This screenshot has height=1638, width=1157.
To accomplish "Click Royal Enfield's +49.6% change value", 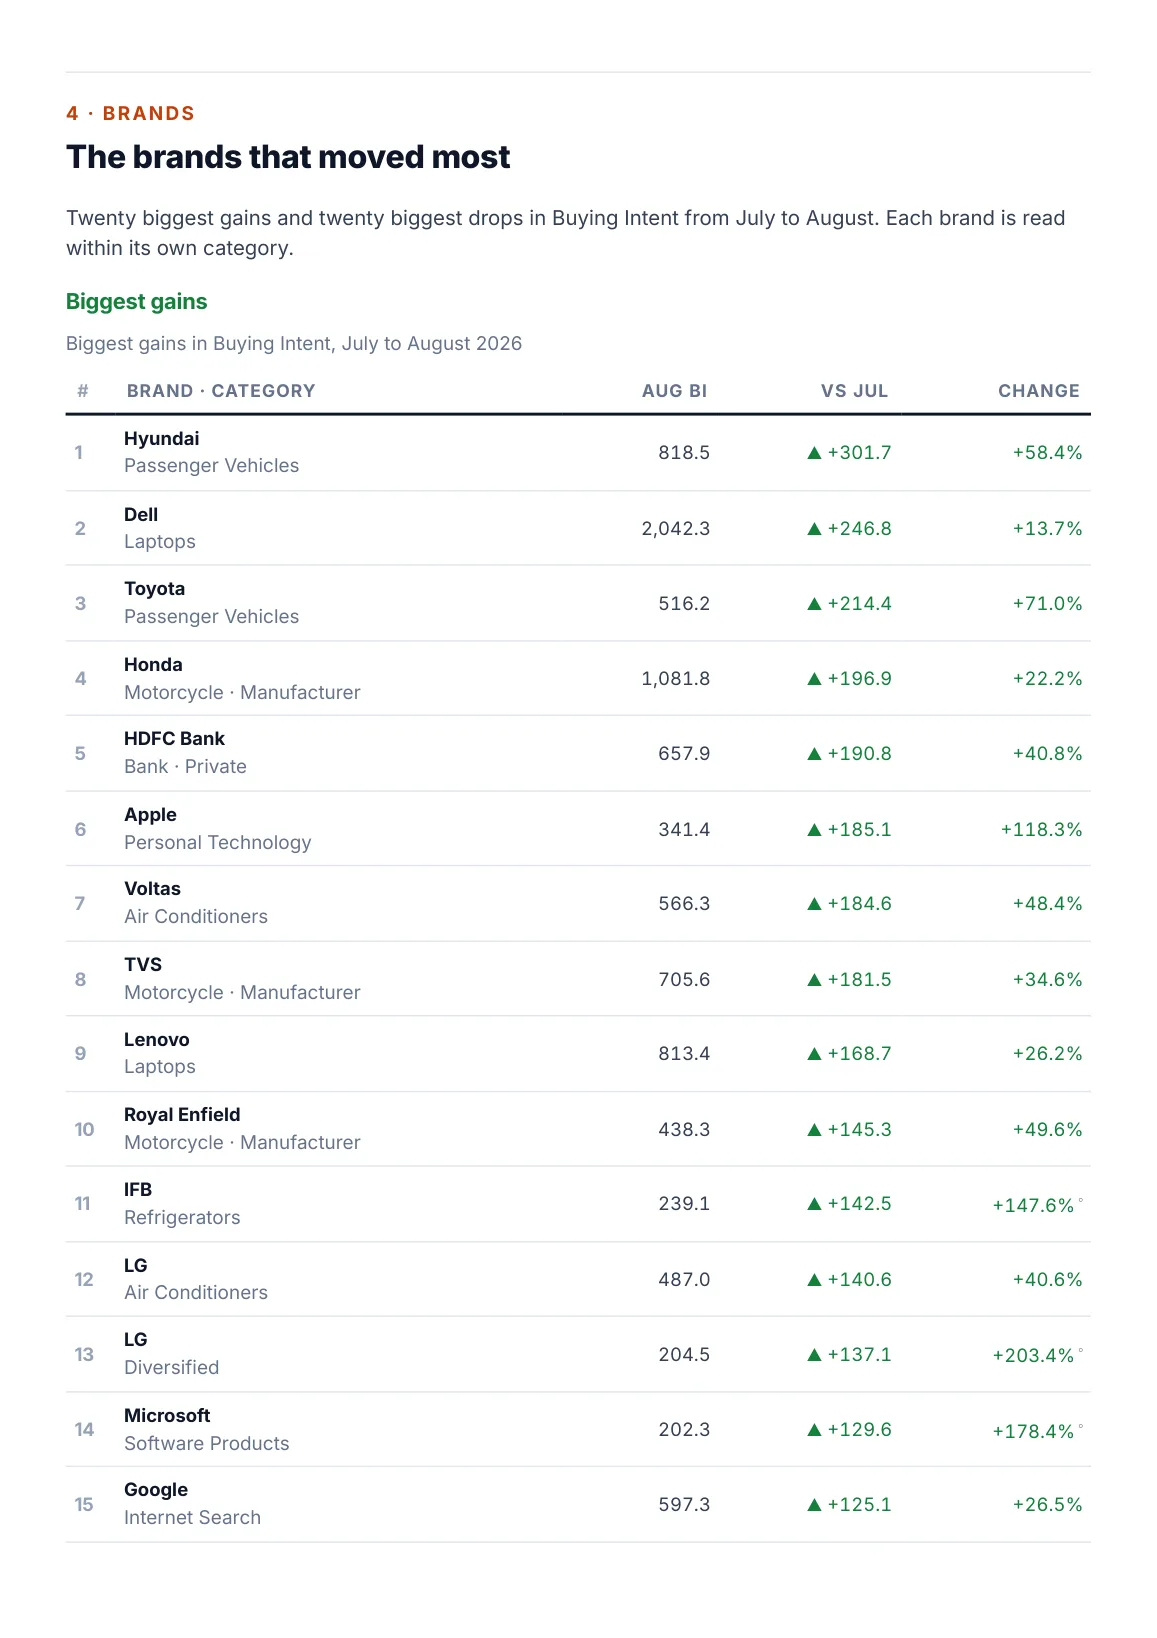I will [x=1047, y=1130].
